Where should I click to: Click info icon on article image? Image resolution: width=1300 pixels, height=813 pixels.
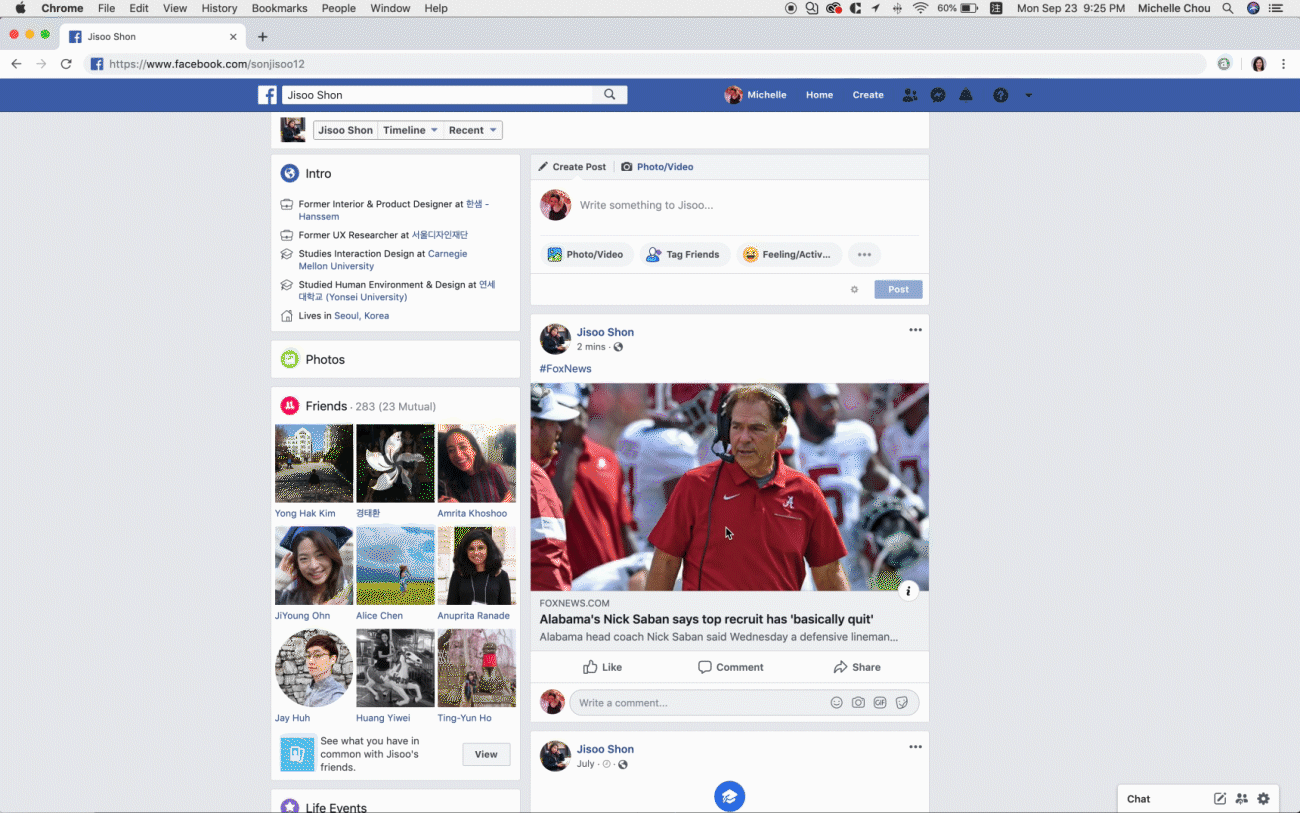pos(908,590)
